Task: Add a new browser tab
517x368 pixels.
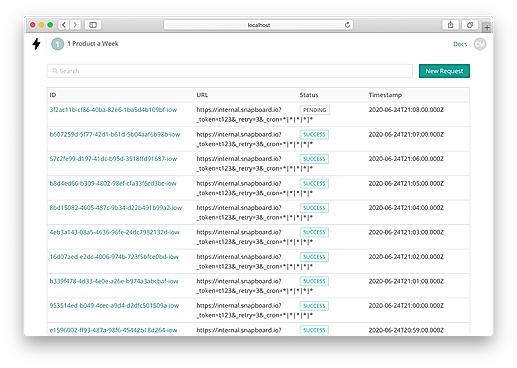Action: [487, 28]
